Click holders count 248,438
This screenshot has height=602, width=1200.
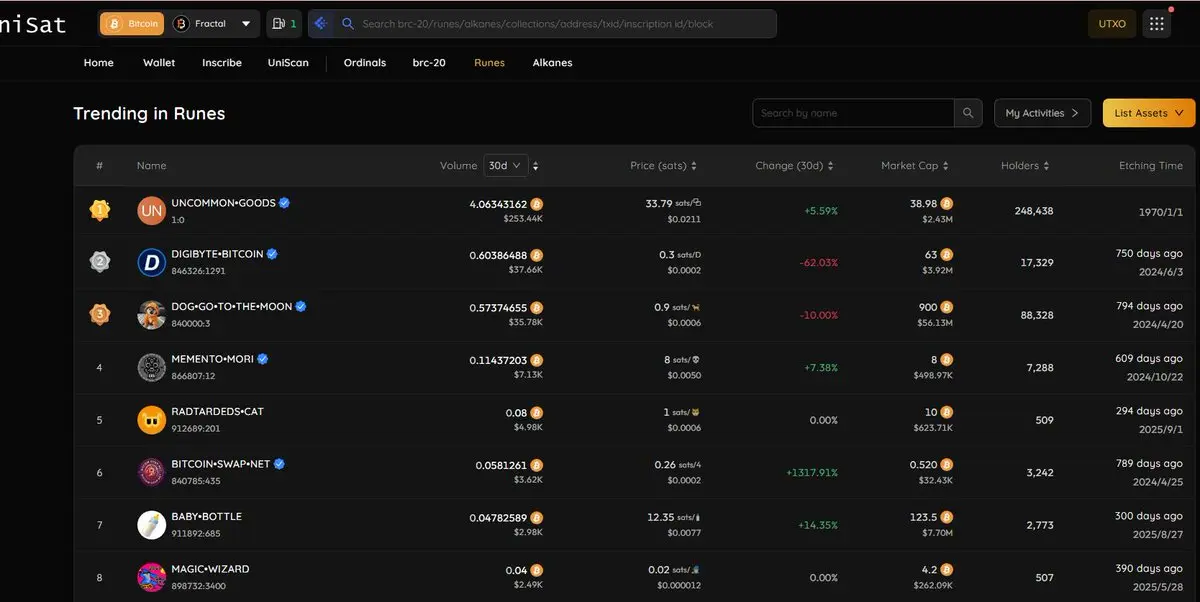point(1033,211)
